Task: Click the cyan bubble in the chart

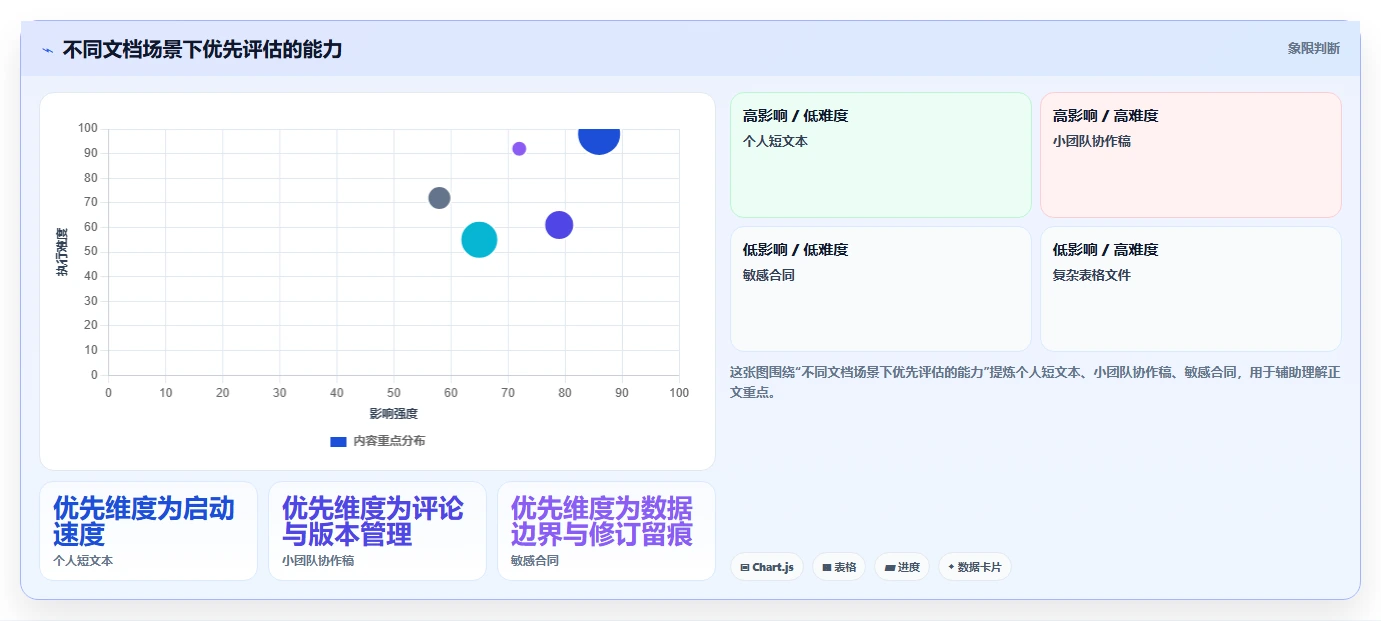Action: pyautogui.click(x=479, y=240)
